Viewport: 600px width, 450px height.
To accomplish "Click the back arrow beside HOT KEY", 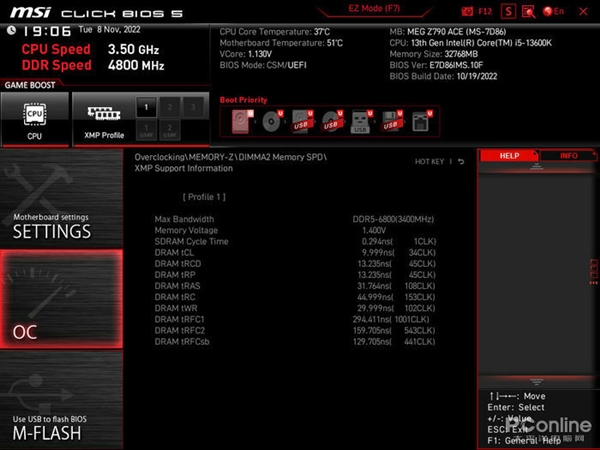I will tap(461, 162).
